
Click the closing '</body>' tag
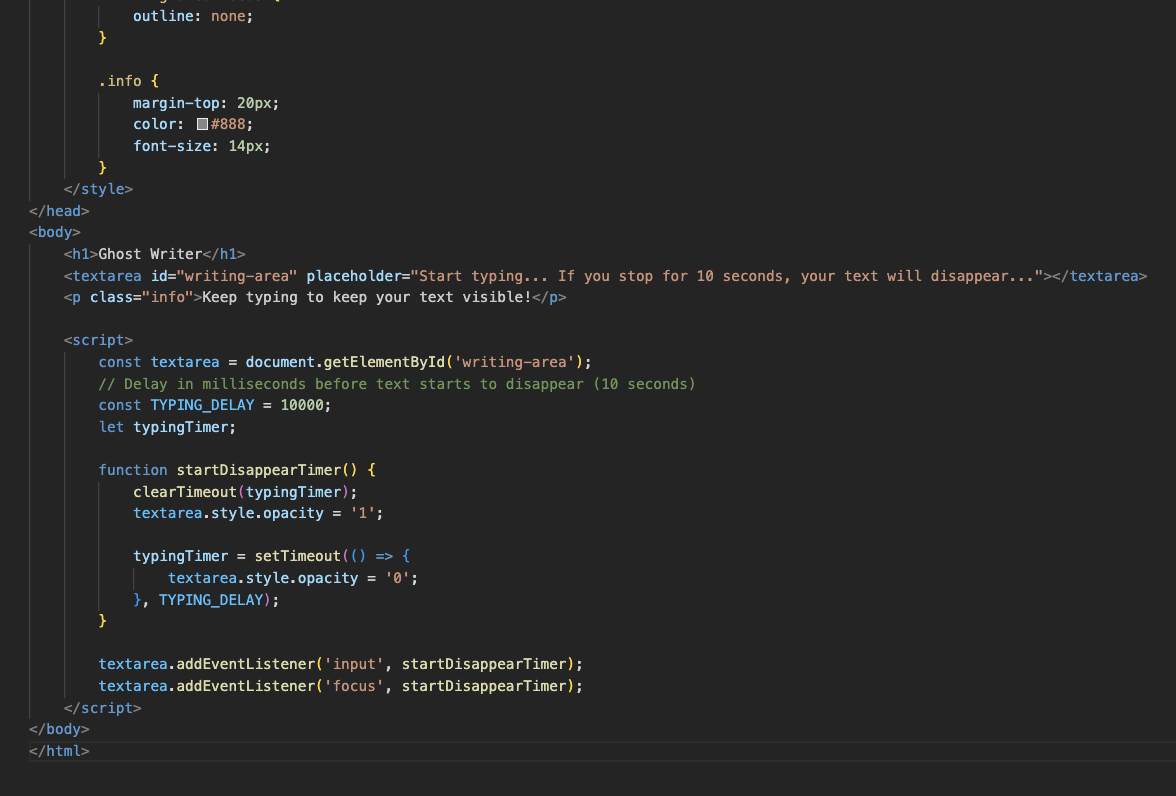point(59,729)
